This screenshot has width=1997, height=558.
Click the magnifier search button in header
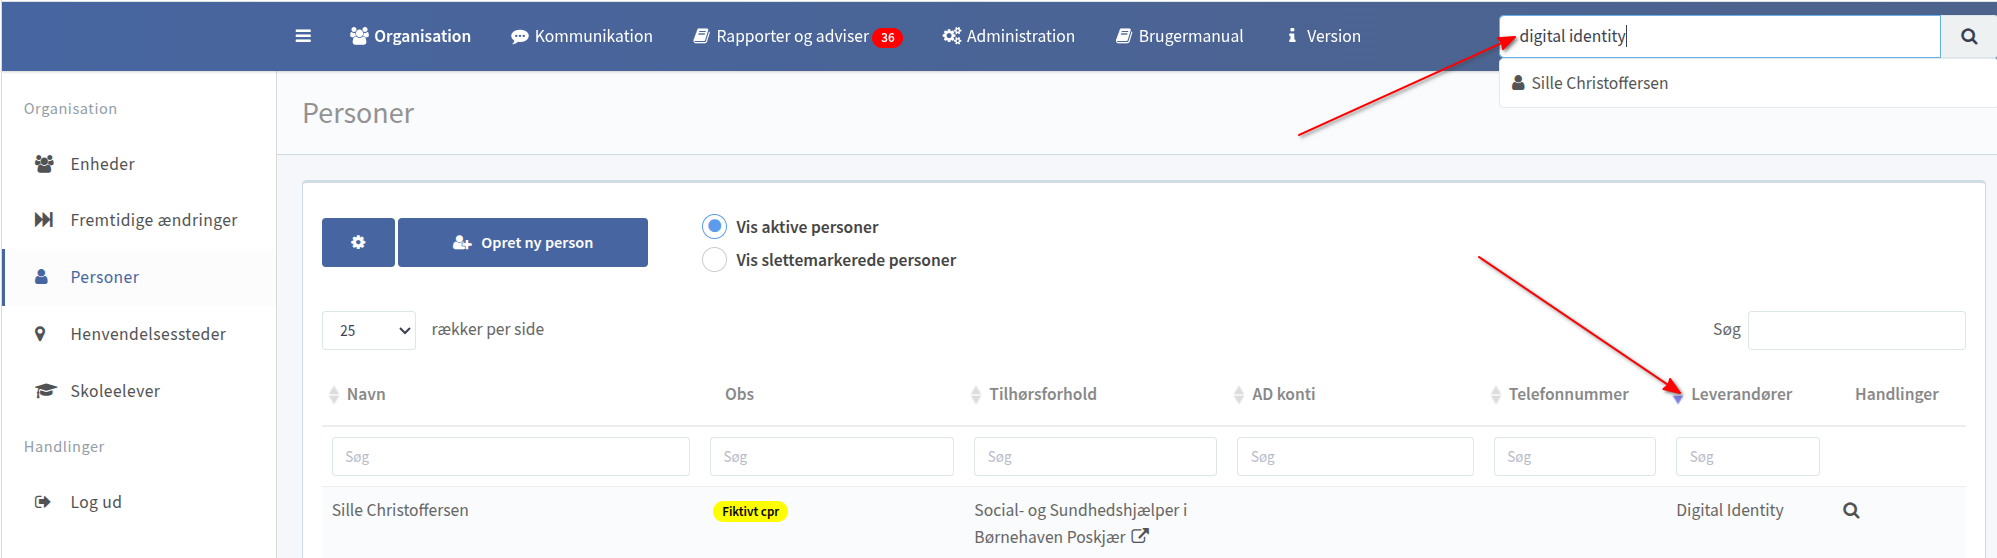[x=1968, y=37]
